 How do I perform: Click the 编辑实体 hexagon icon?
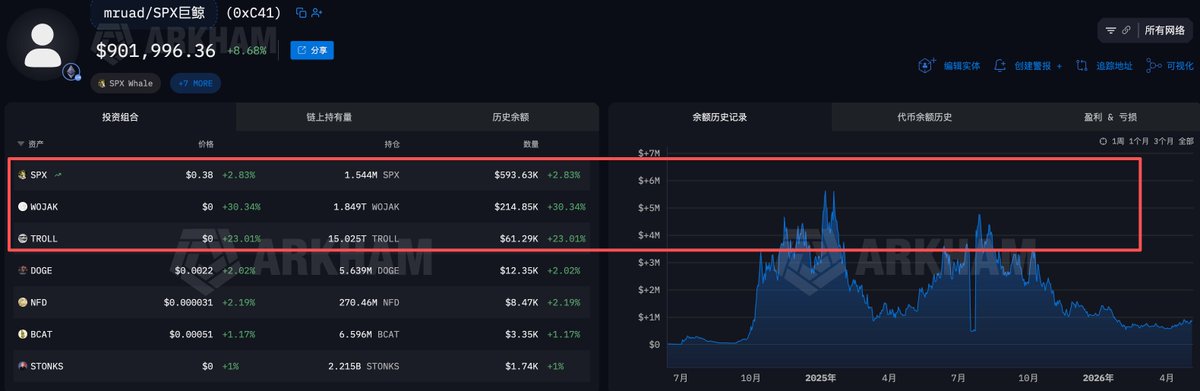(x=926, y=66)
